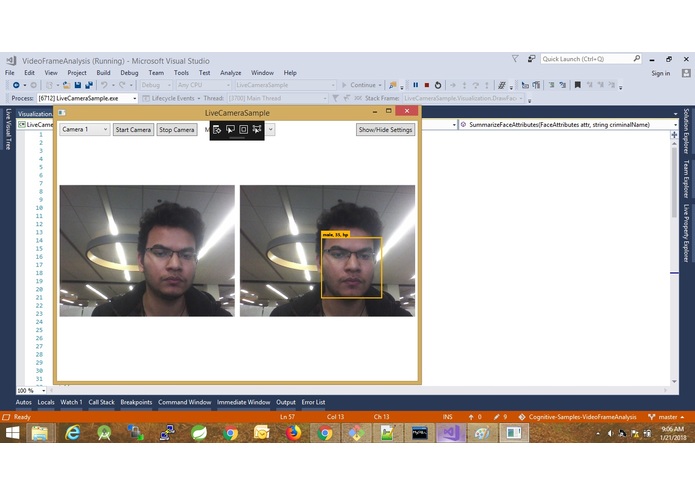Image resolution: width=695 pixels, height=494 pixels.
Task: Click the feedback icon beside Quick Launch
Action: [x=531, y=59]
